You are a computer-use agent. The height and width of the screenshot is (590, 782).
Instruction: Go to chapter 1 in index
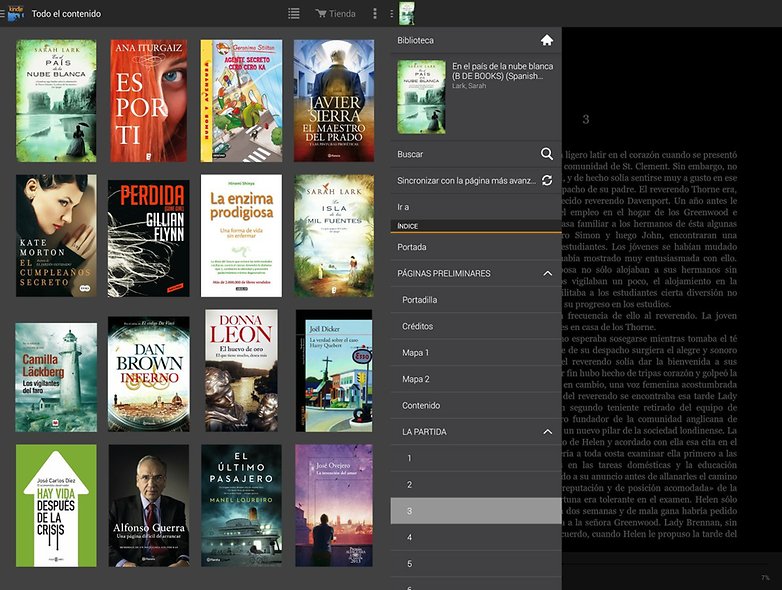[476, 458]
